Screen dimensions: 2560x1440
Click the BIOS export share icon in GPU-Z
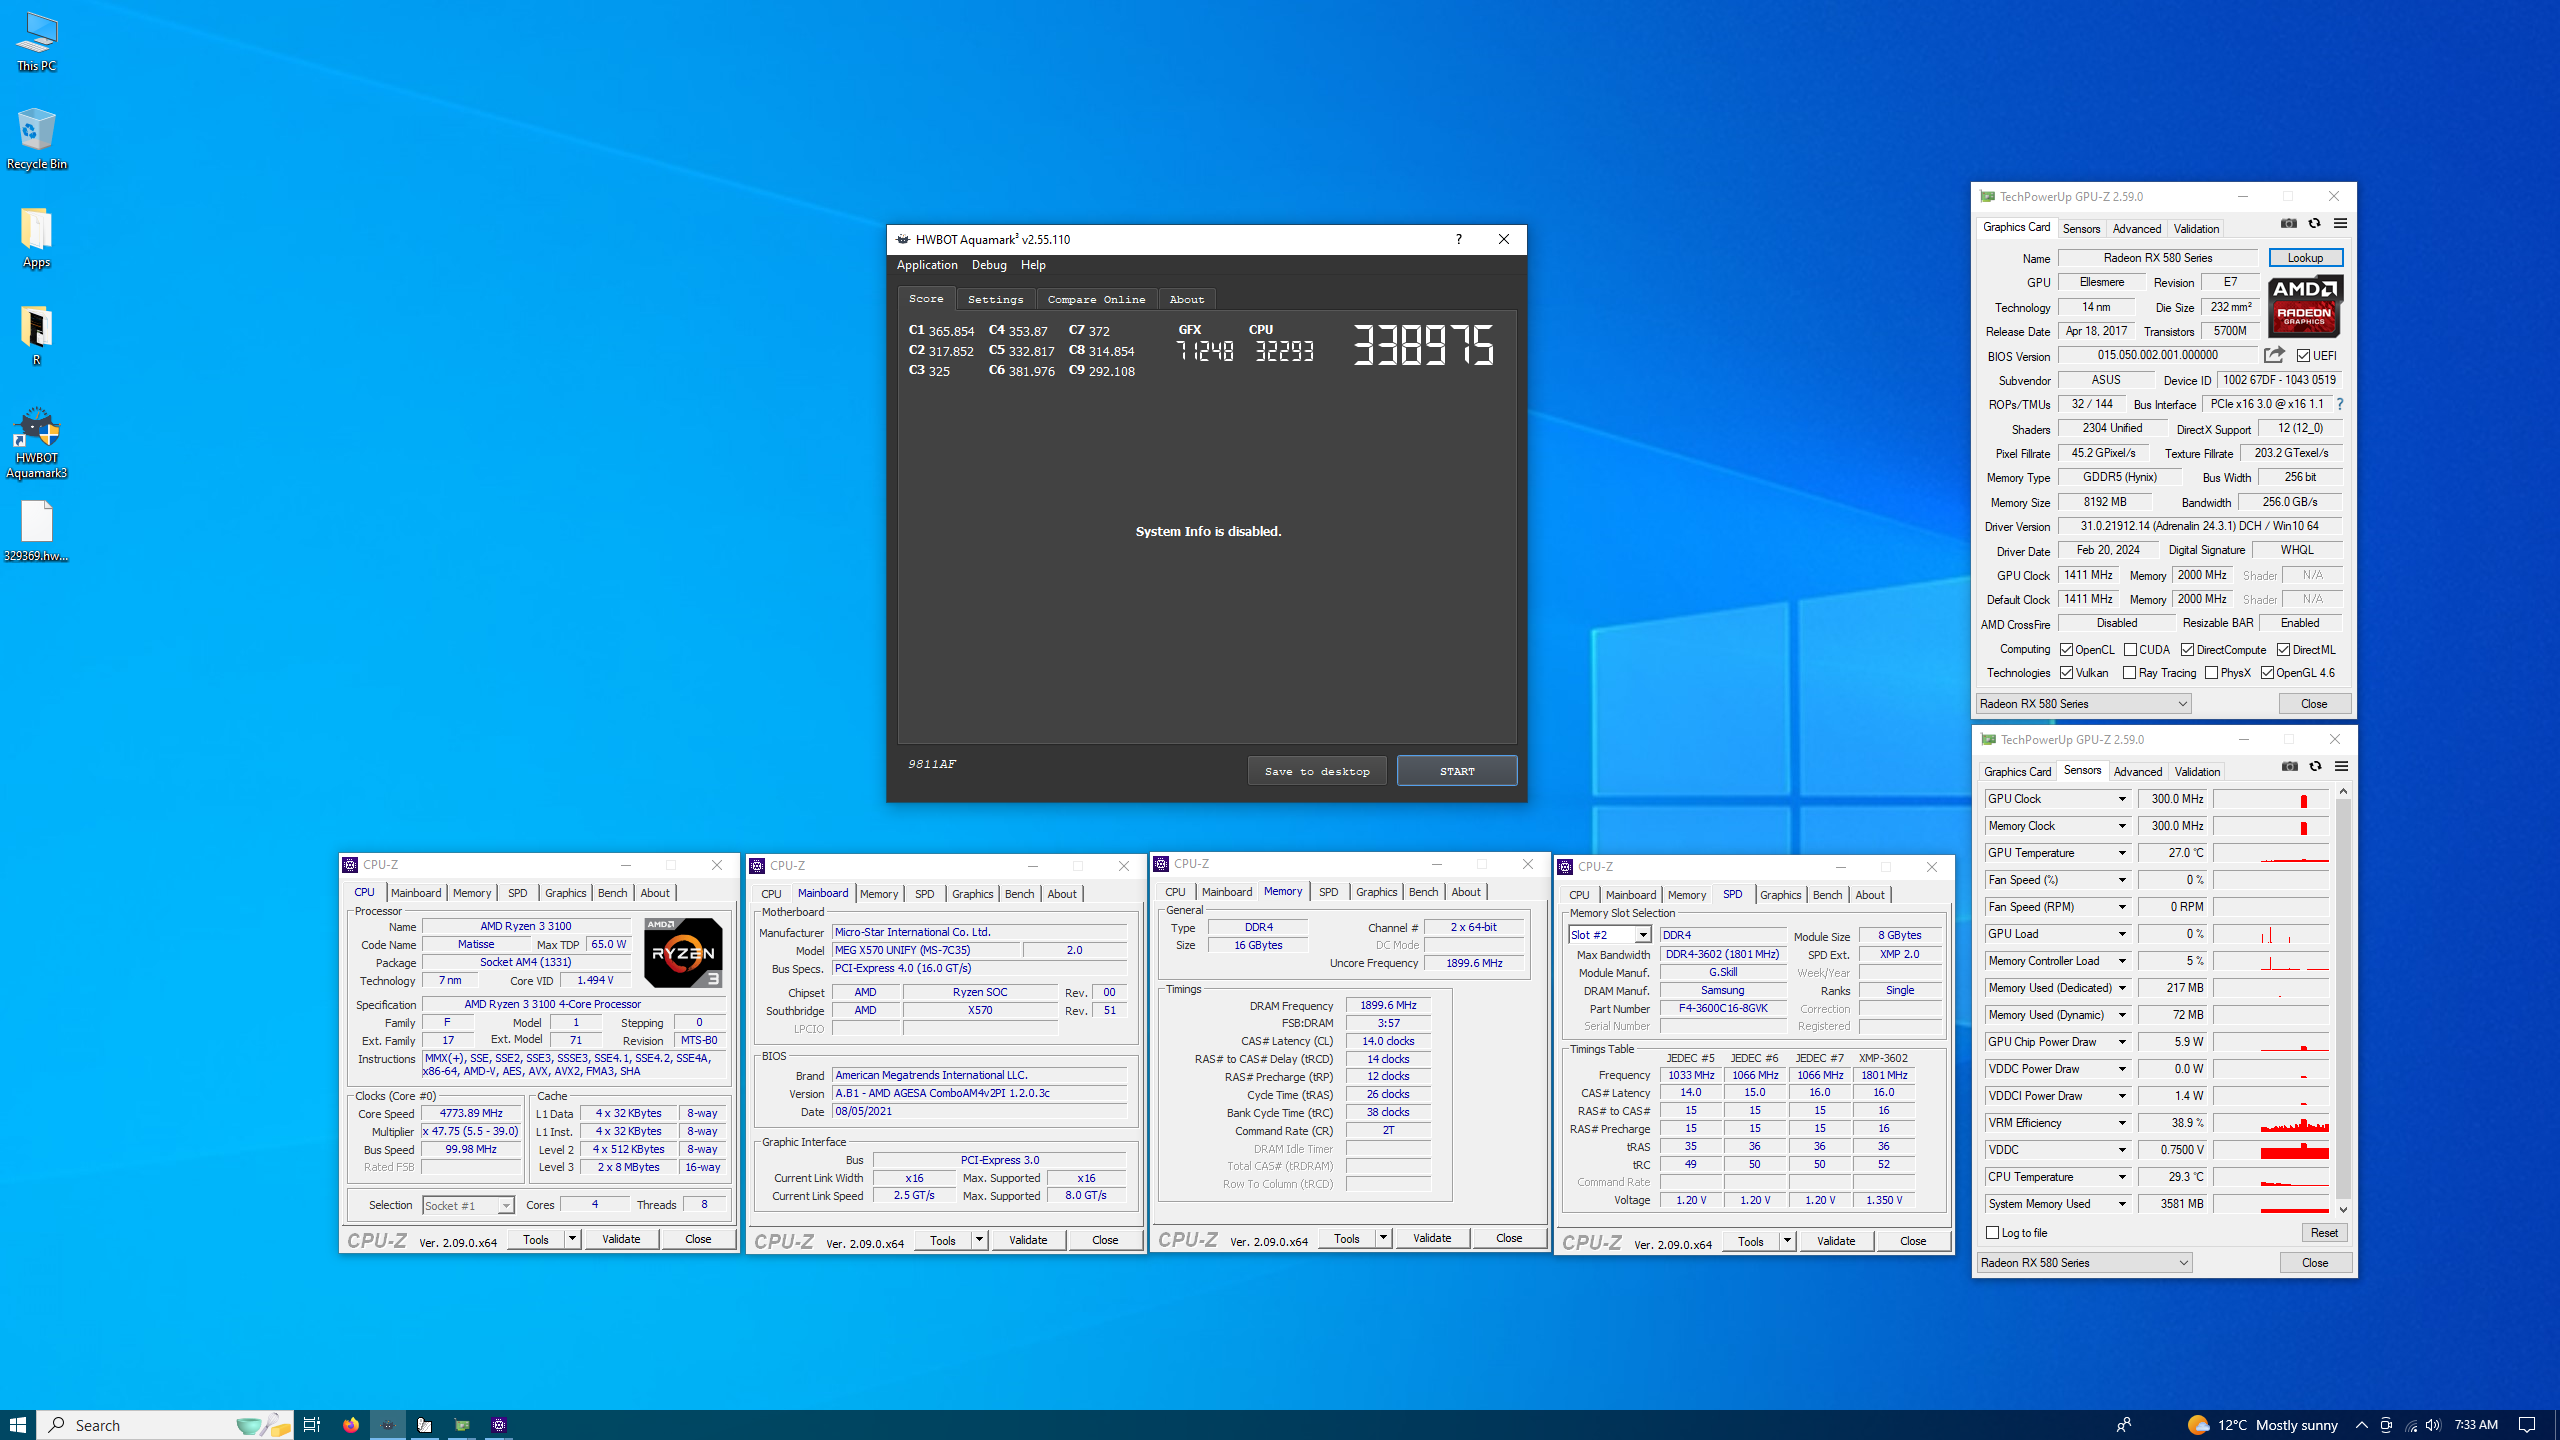2274,355
